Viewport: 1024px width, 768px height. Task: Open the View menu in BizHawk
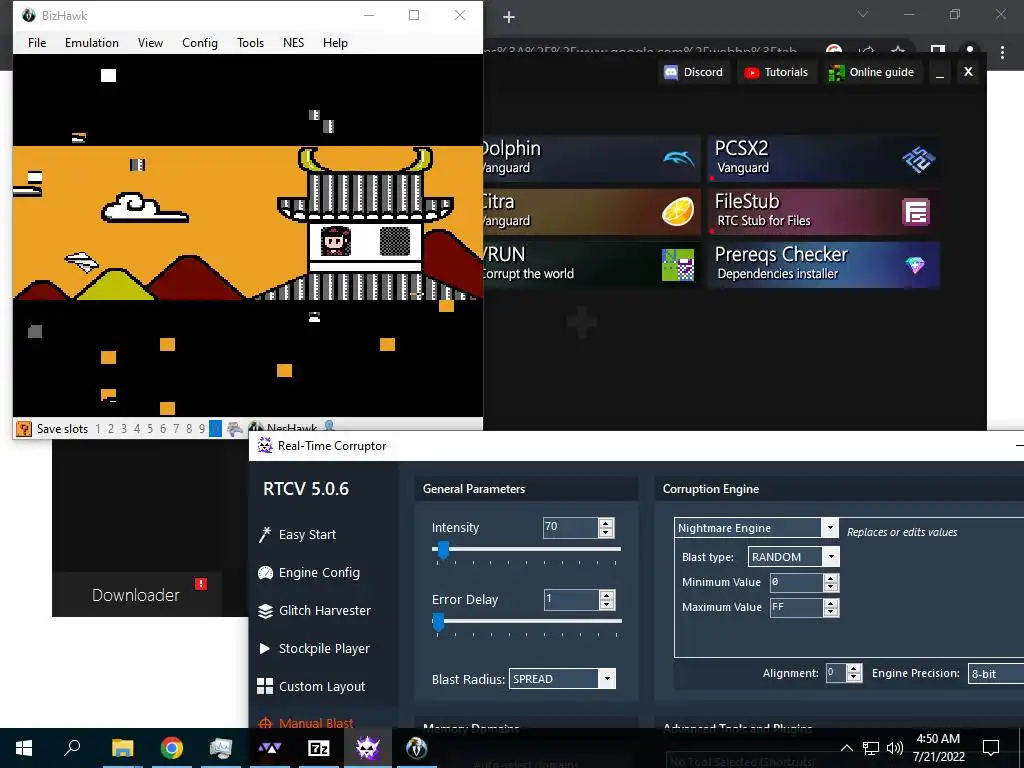(150, 42)
